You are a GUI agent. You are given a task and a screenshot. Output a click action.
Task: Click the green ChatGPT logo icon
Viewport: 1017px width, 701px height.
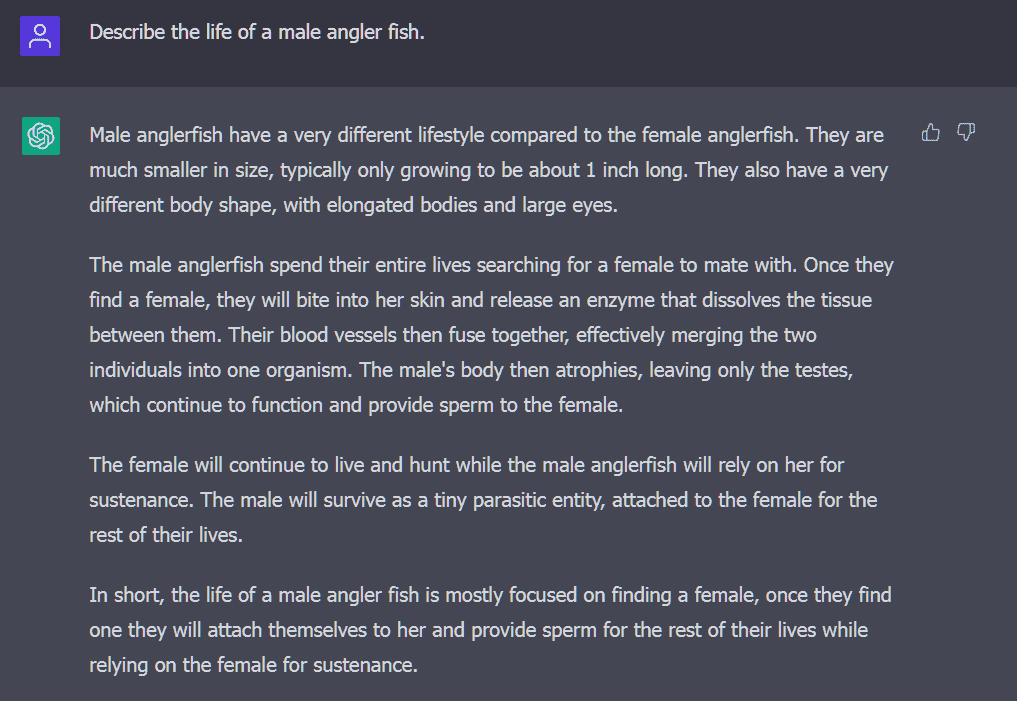click(41, 136)
